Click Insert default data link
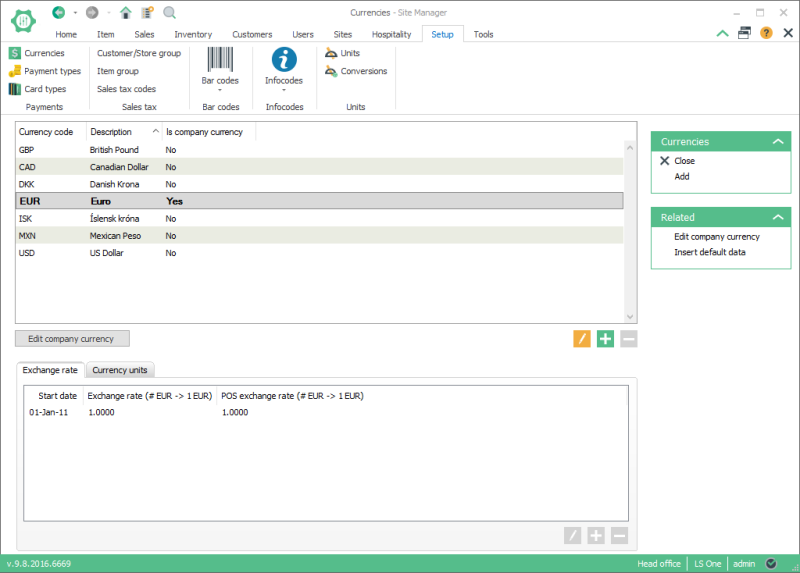 pos(709,252)
